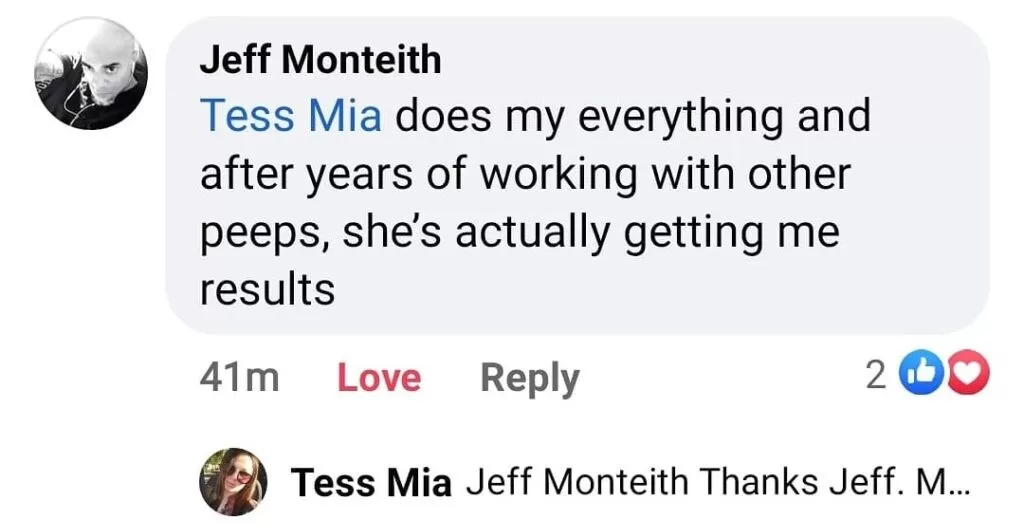Click the bold Tess Mia name in reply
The image size is (1024, 526).
click(371, 483)
